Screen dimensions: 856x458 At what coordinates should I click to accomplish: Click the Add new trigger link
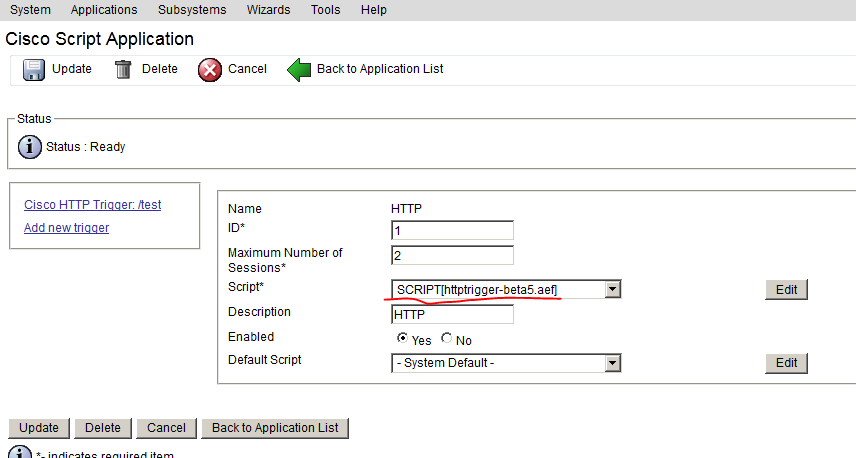(x=67, y=228)
